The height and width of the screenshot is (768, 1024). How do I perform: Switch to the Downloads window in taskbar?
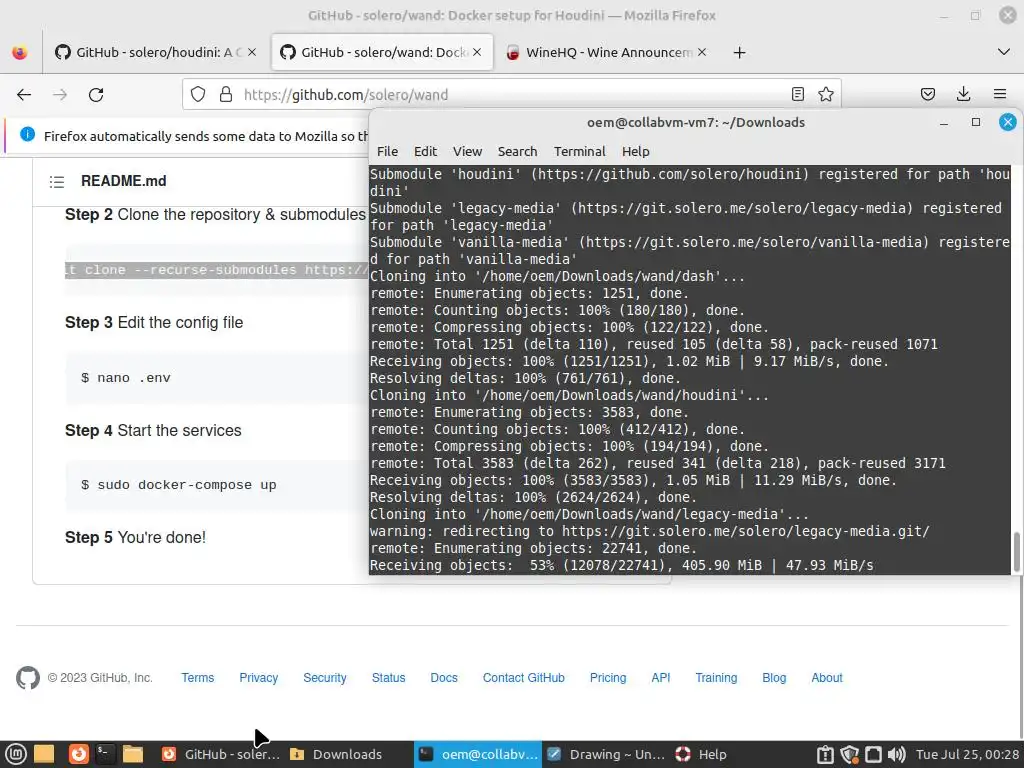tap(347, 754)
